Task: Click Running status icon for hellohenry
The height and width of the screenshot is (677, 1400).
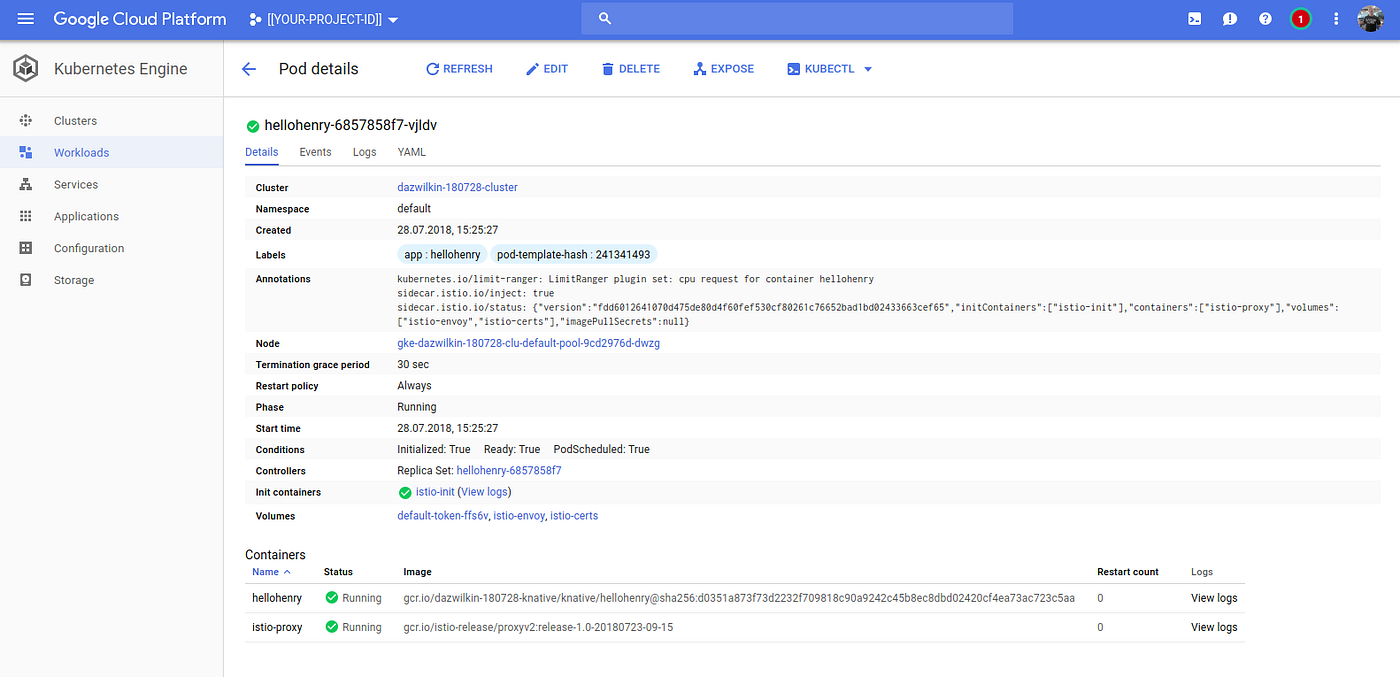Action: click(332, 598)
